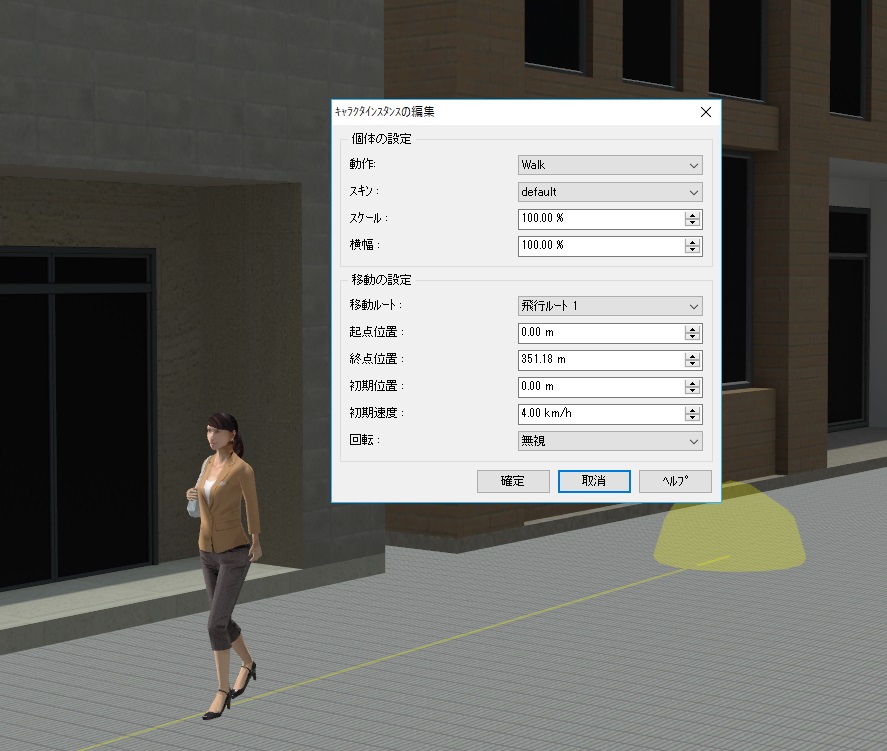This screenshot has height=751, width=887.
Task: Cancel with the 取消 button
Action: (594, 481)
